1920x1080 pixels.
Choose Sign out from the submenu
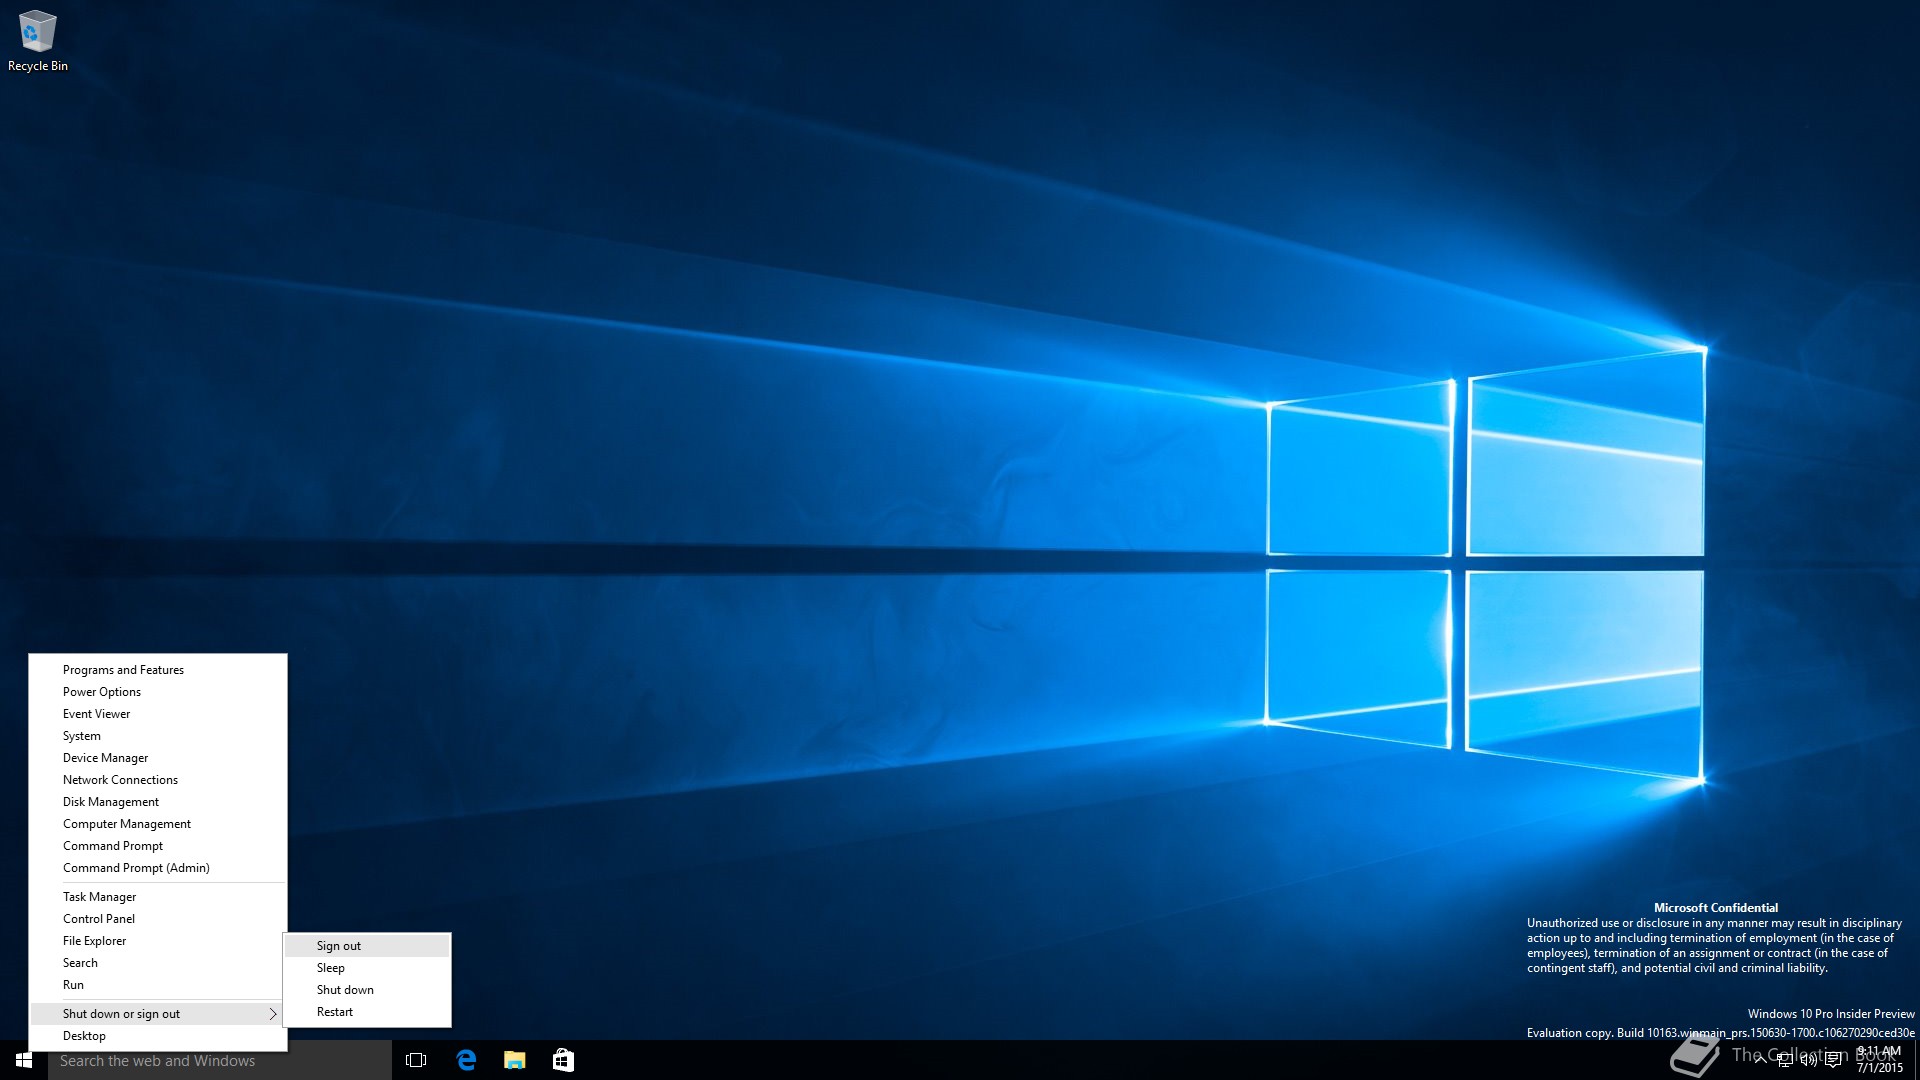pos(339,946)
